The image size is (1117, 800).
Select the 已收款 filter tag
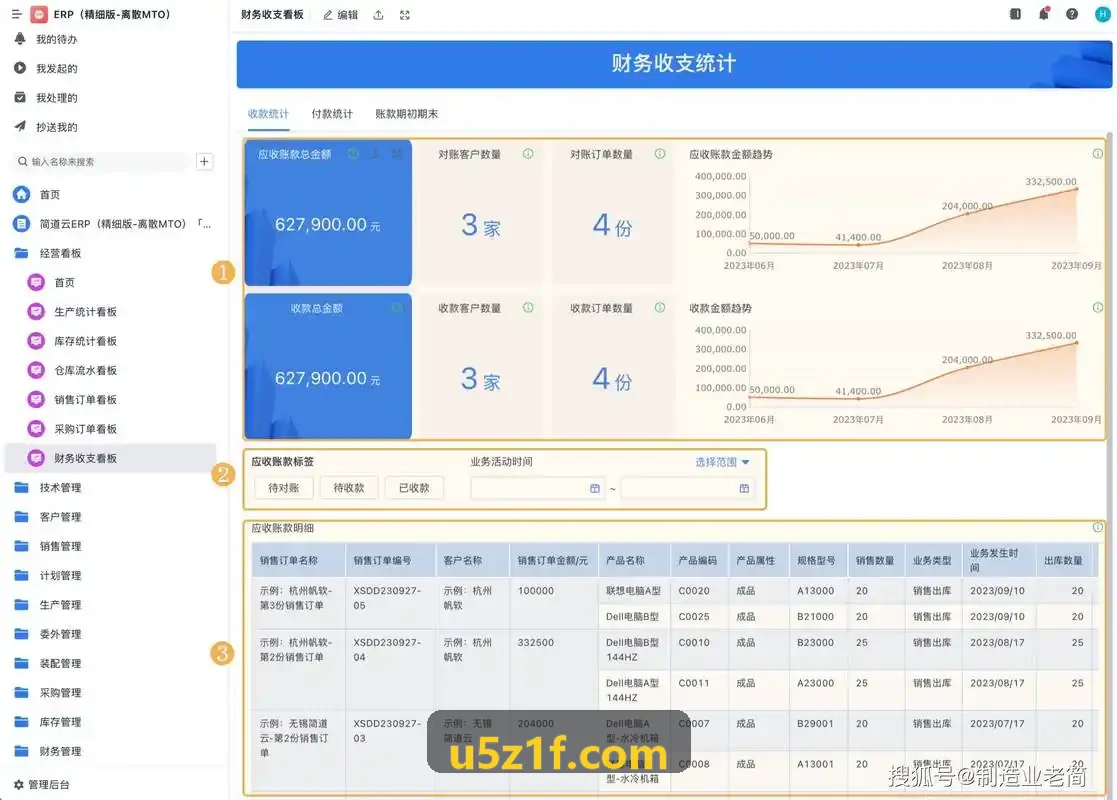(x=414, y=488)
